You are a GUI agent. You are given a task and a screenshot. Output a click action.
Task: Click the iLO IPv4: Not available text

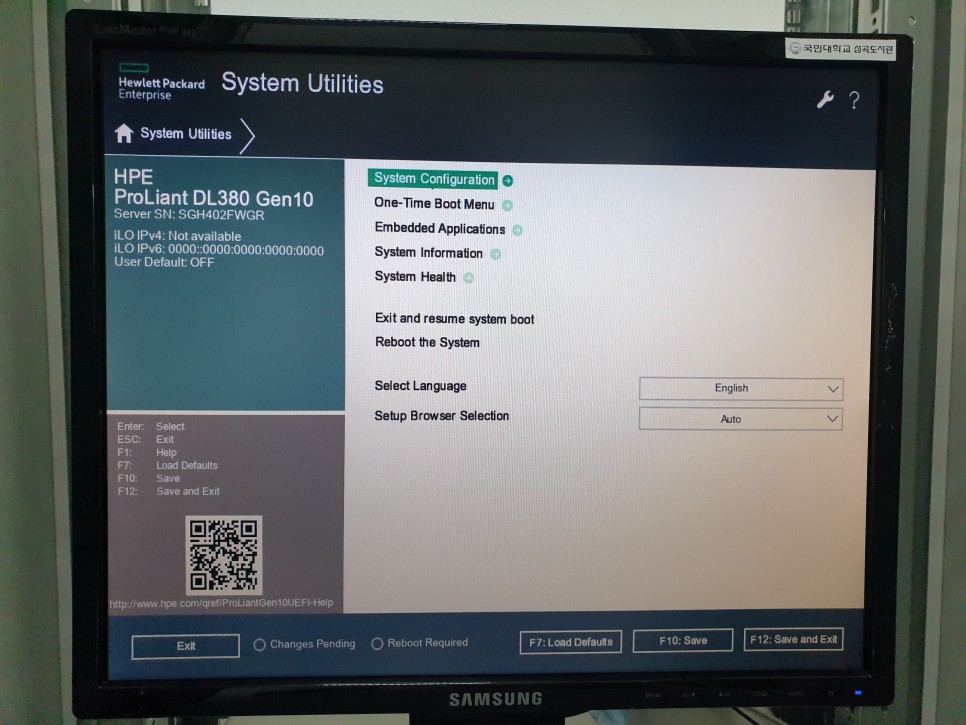[x=177, y=236]
